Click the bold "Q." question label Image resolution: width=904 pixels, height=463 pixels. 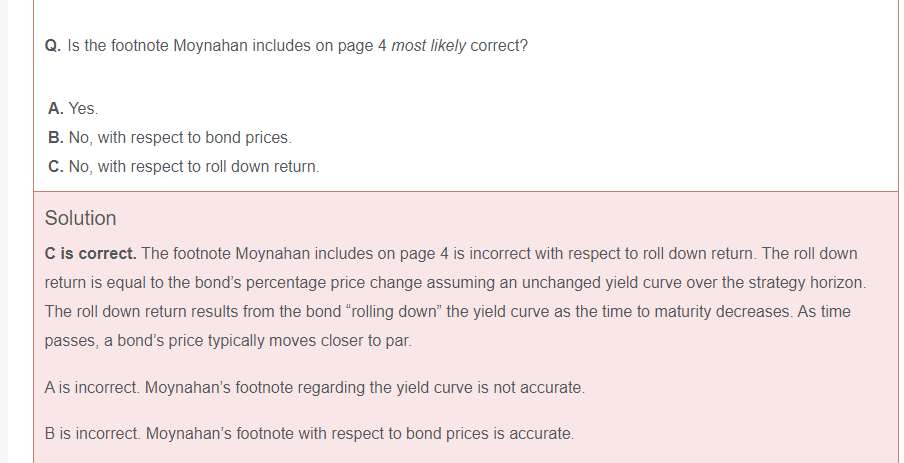point(53,47)
